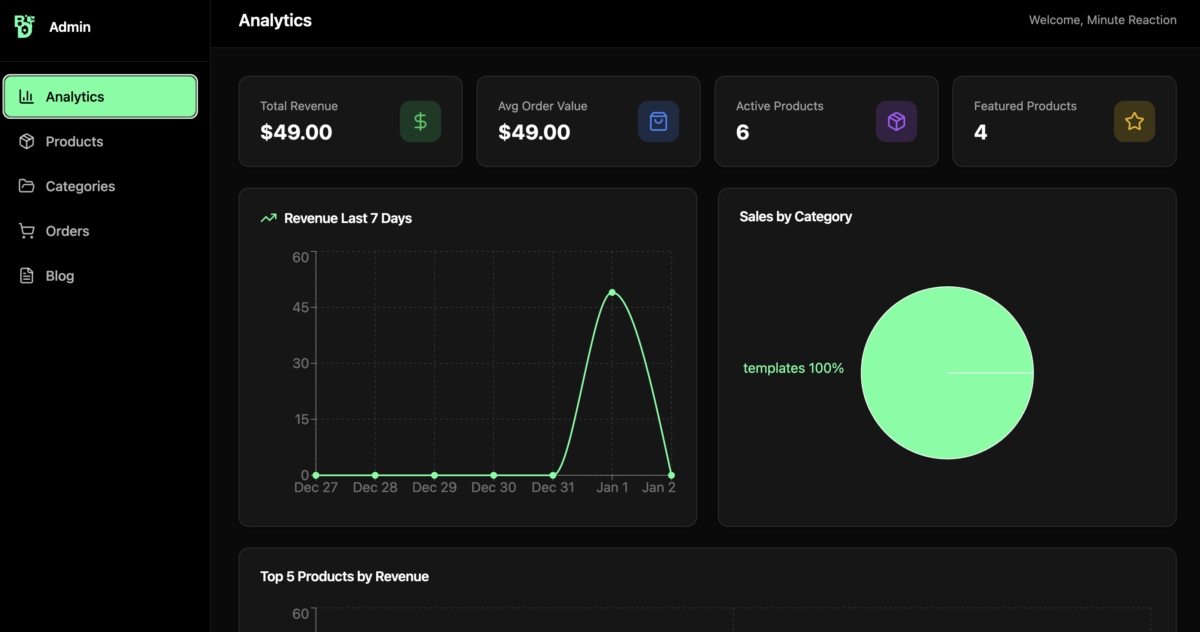Click the purple cube Active Products icon
Image resolution: width=1200 pixels, height=632 pixels.
pos(896,121)
